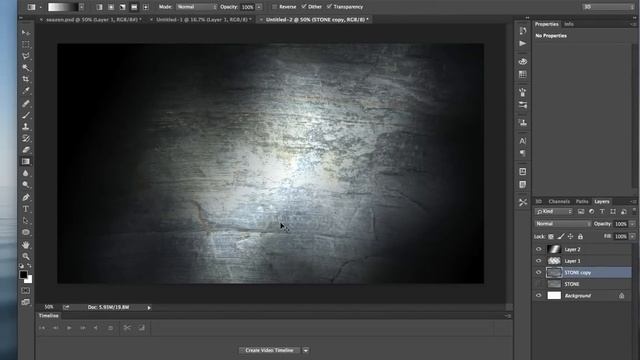Screen dimensions: 640x360
Task: Click the background color swatch
Action: 28,280
